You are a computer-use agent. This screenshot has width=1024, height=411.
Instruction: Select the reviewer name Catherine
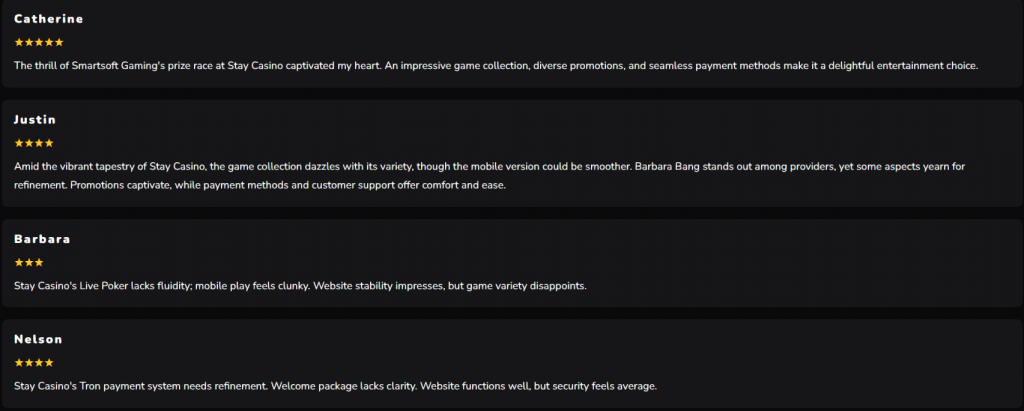[49, 19]
